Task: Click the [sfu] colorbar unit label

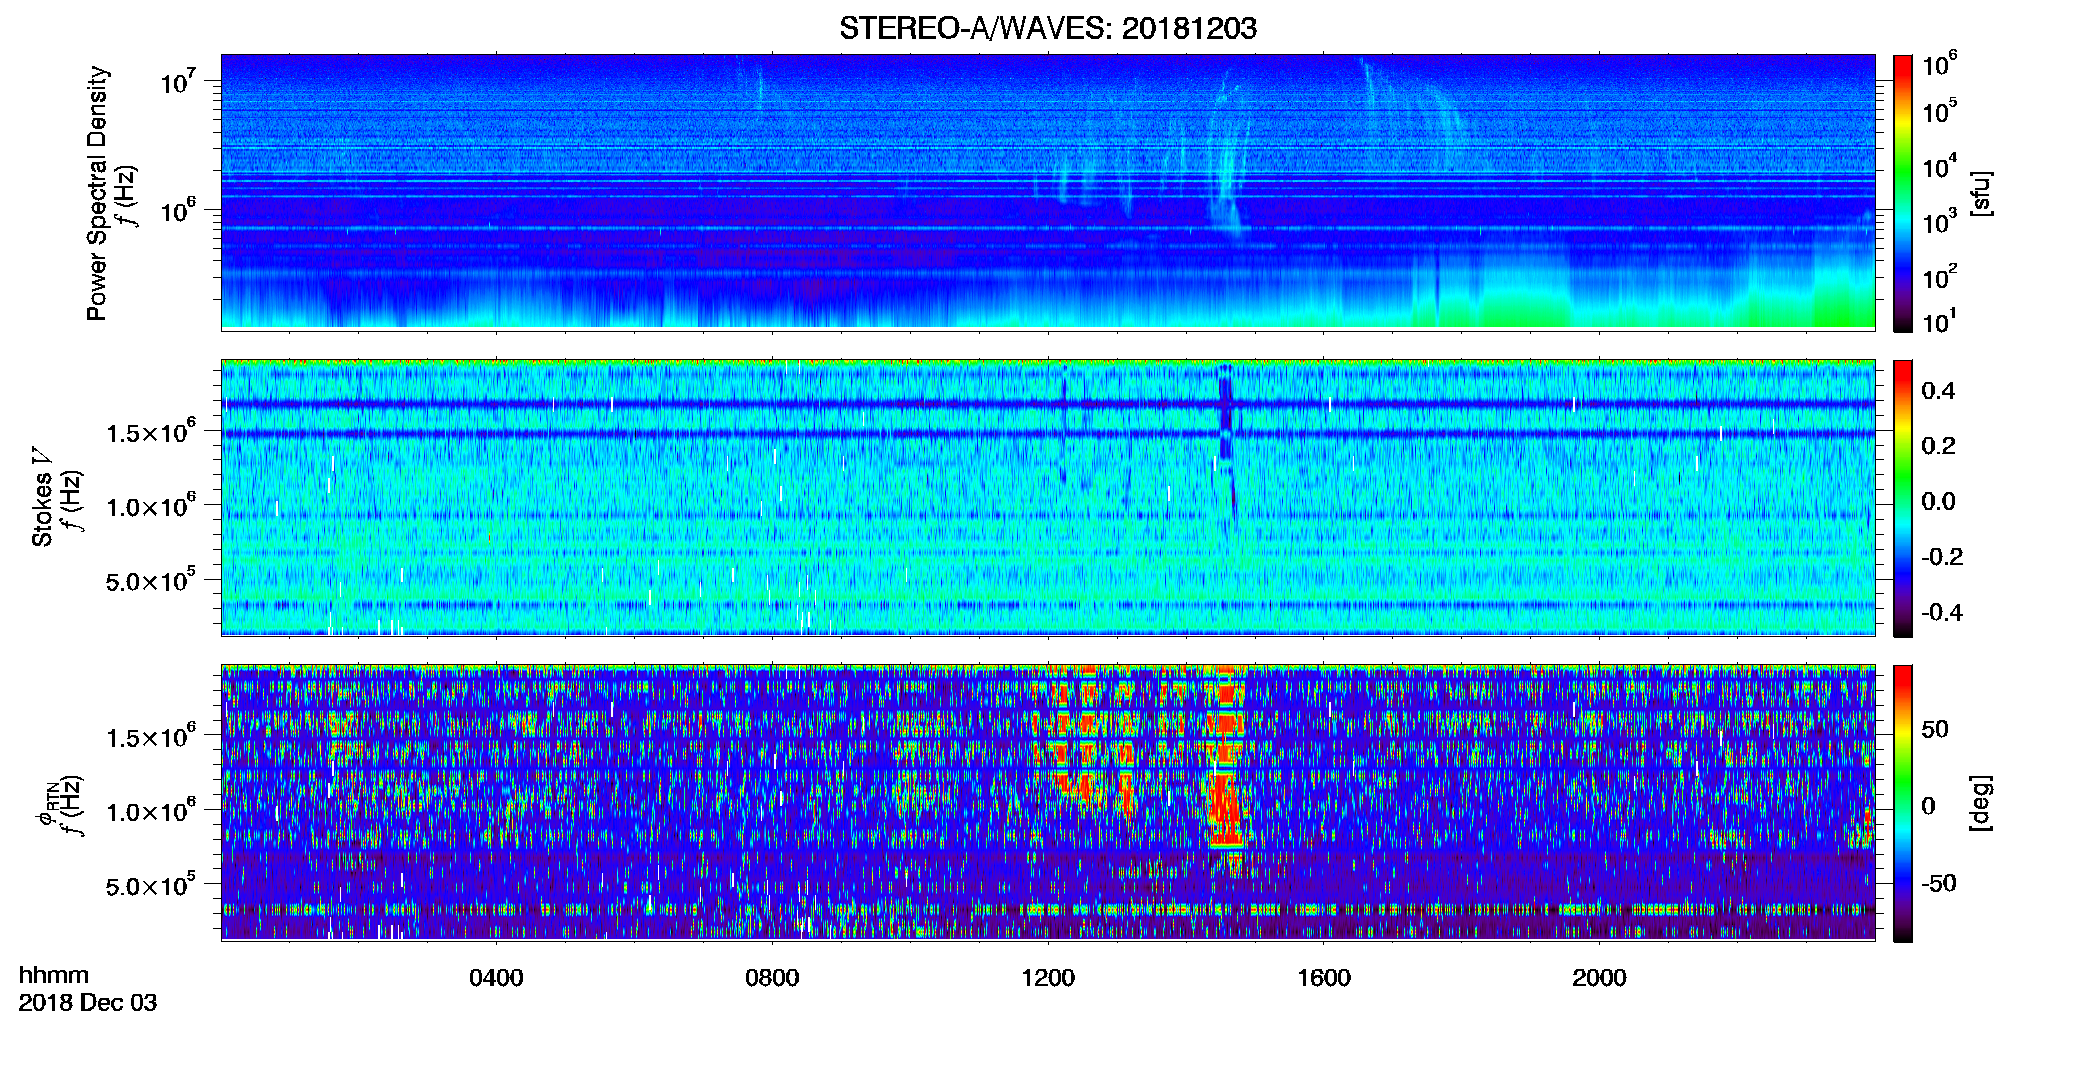Action: tap(1982, 193)
